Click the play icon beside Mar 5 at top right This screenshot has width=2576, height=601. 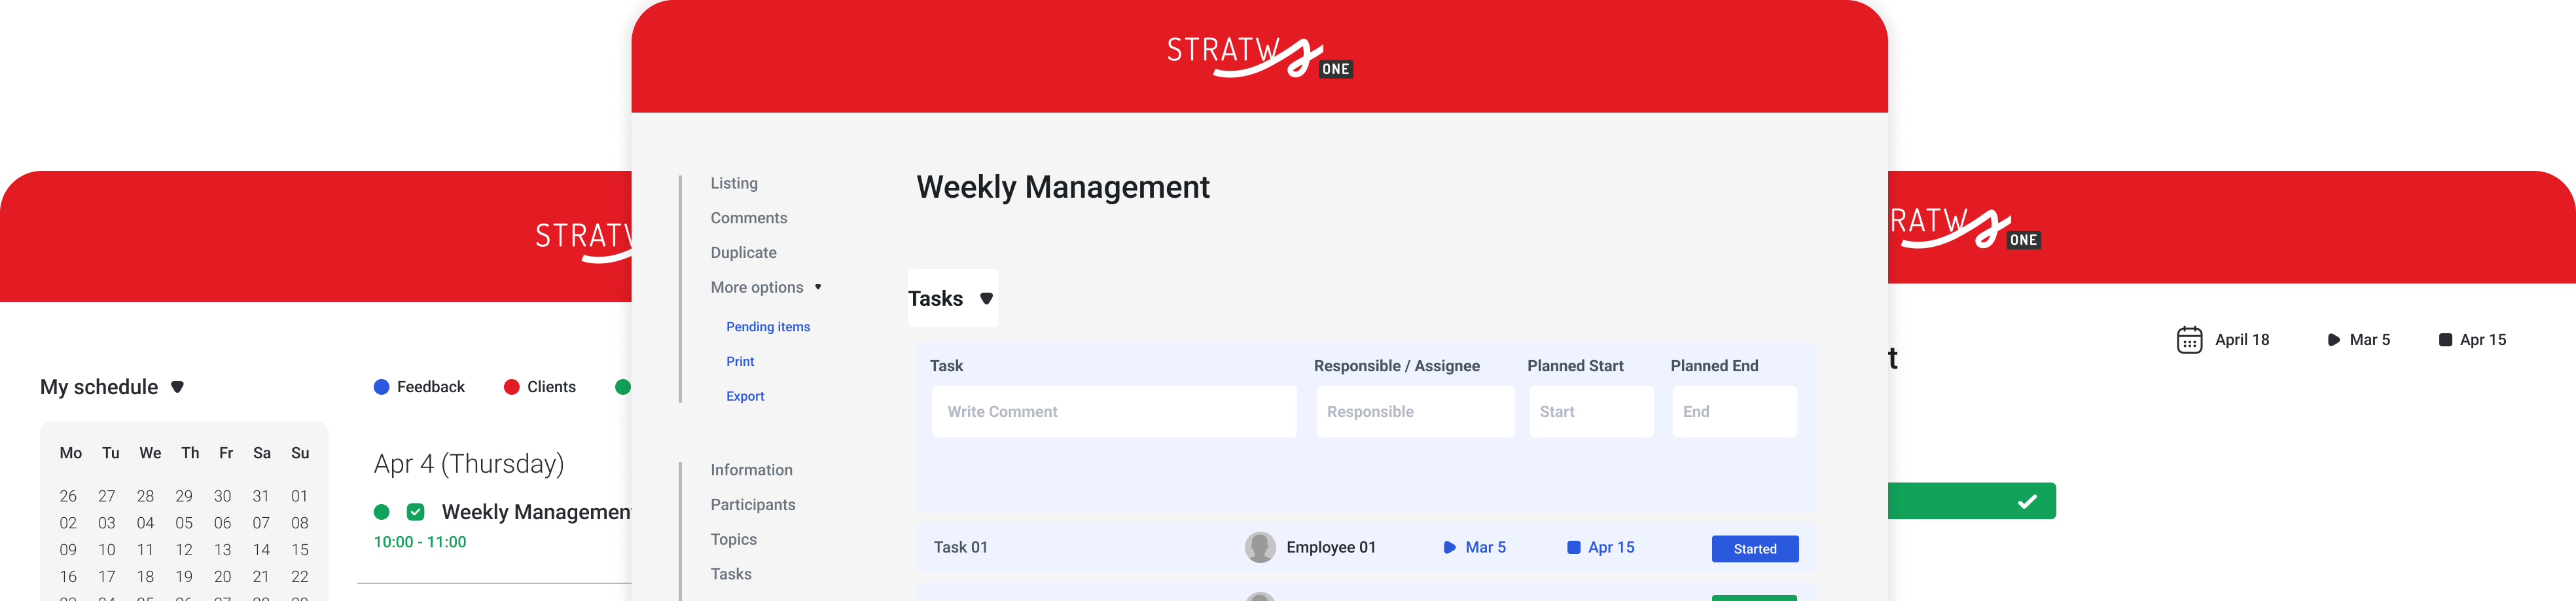[2333, 340]
